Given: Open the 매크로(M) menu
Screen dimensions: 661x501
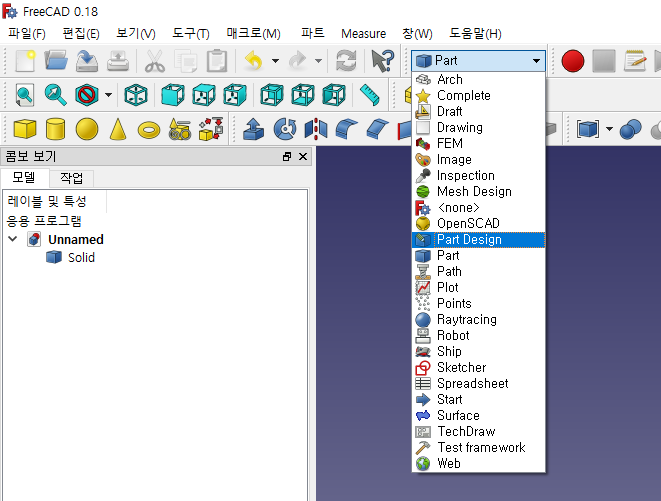Looking at the screenshot, I should pyautogui.click(x=253, y=33).
